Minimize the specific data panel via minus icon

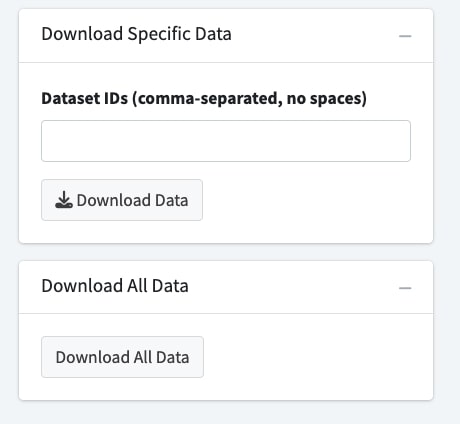point(405,36)
